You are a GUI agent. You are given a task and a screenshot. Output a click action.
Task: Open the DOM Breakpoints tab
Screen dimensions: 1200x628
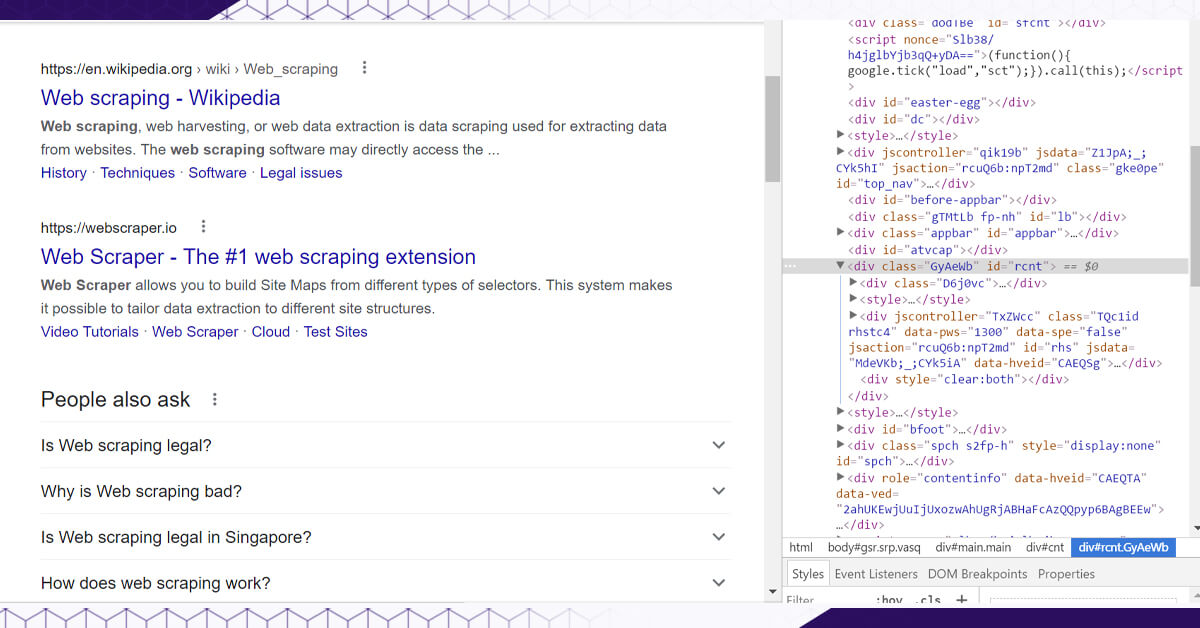click(x=977, y=574)
